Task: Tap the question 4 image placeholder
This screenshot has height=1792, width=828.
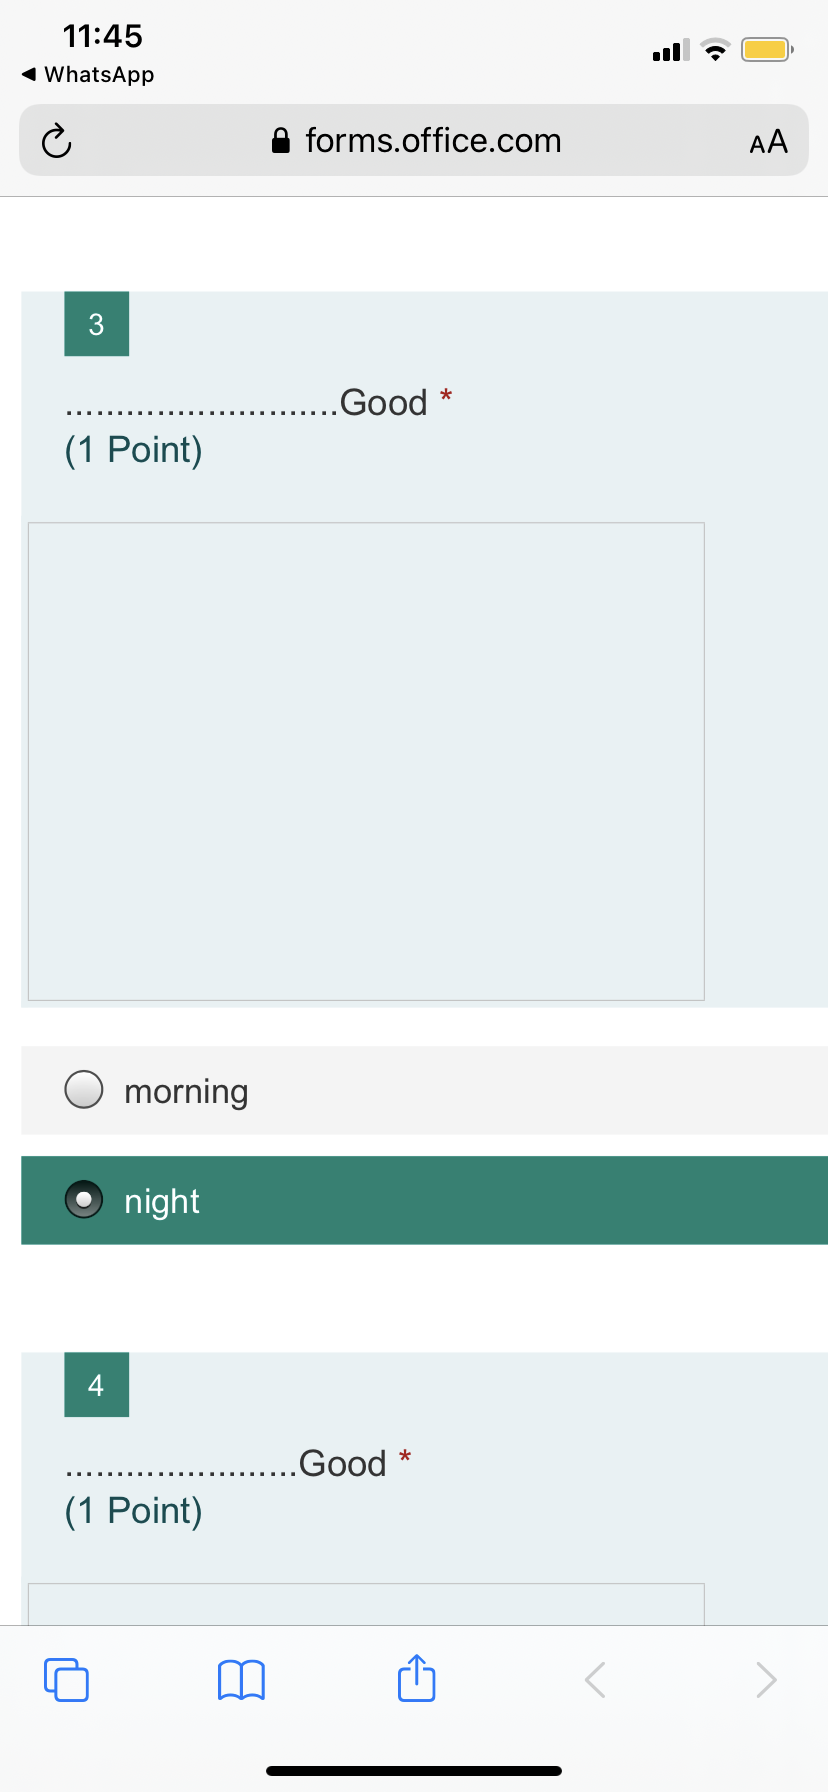Action: 366,1604
